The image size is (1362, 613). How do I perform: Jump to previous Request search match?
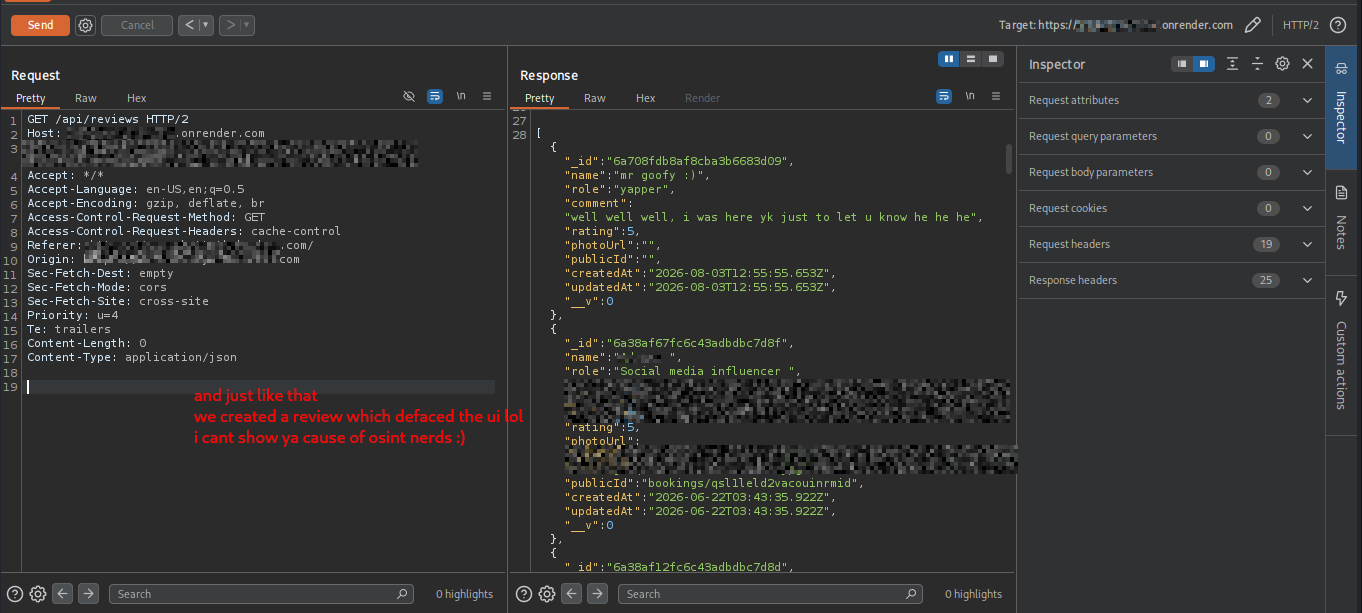click(x=63, y=594)
